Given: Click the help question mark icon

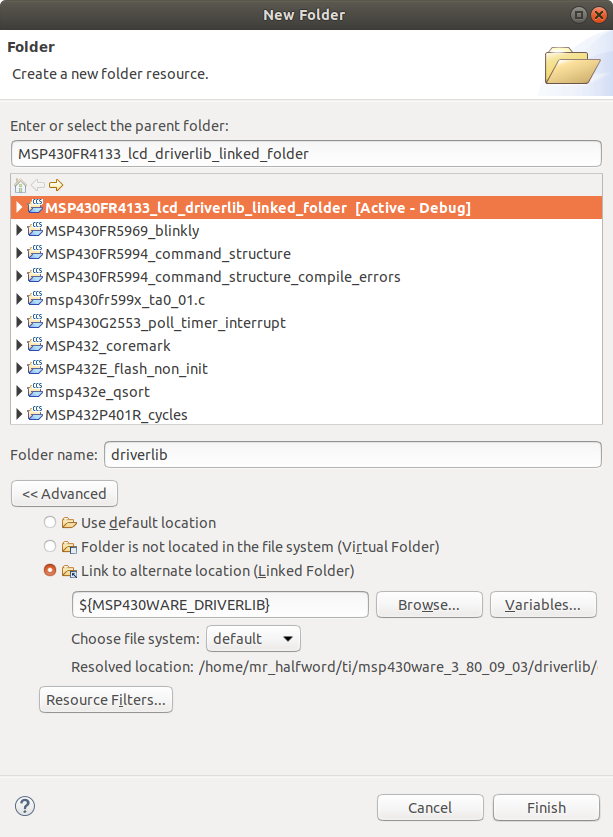Looking at the screenshot, I should click(25, 806).
